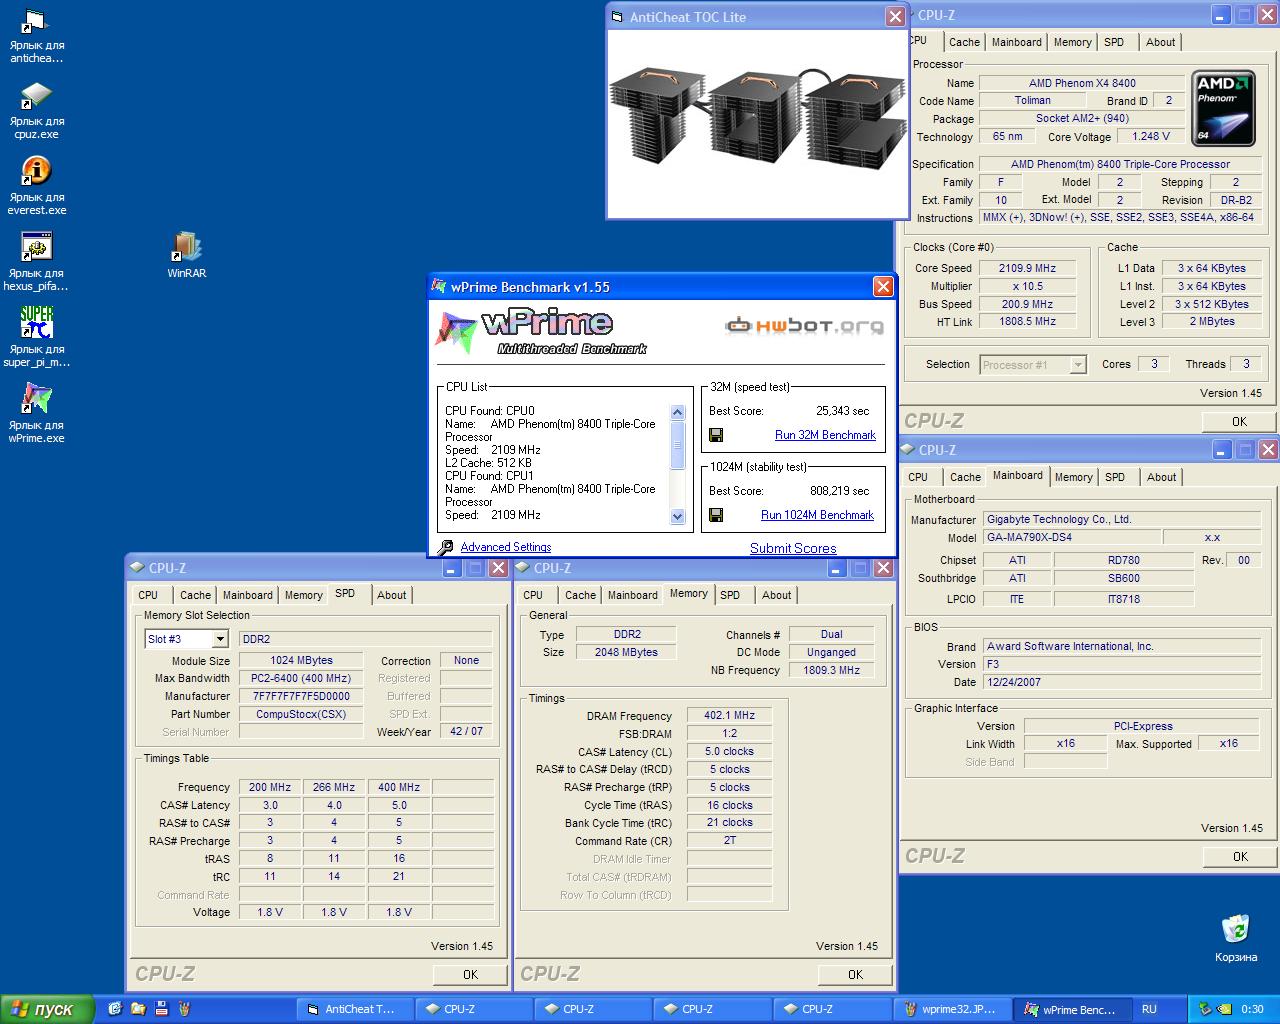1280x1024 pixels.
Task: Click the Part Number field CompuStocx(CSX)
Action: click(x=301, y=714)
